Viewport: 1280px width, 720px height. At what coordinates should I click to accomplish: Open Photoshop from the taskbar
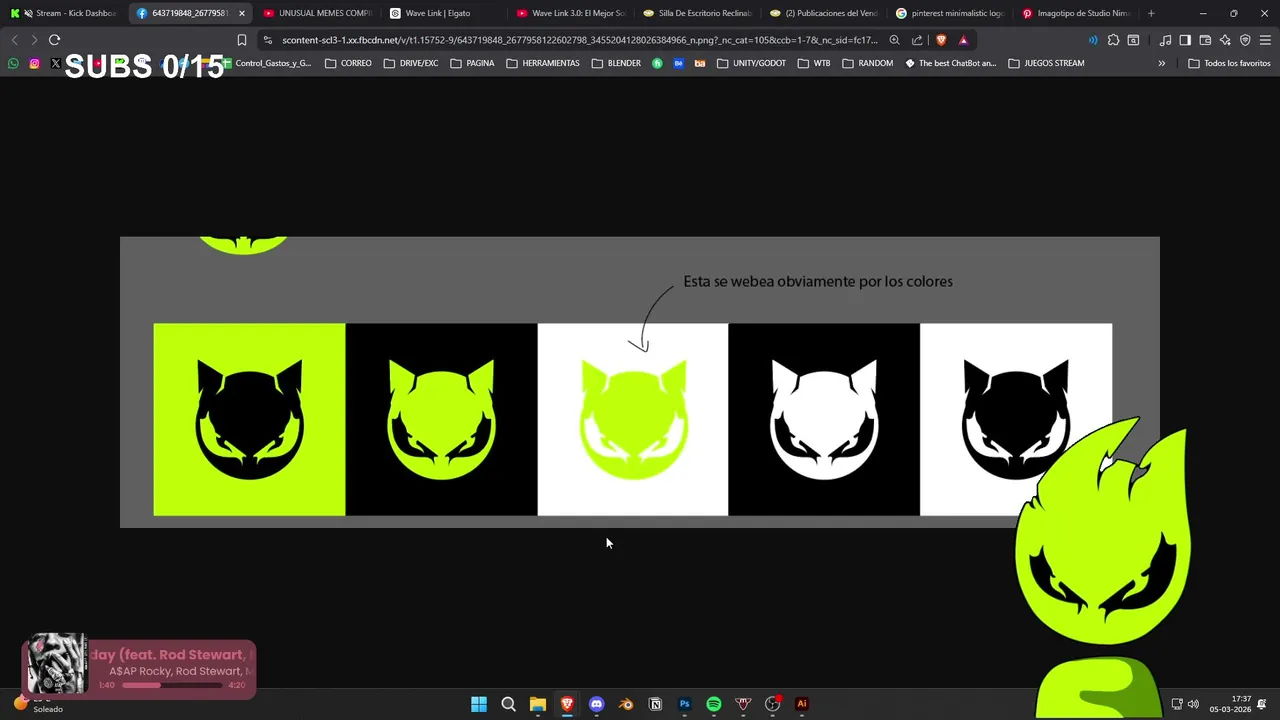click(684, 704)
